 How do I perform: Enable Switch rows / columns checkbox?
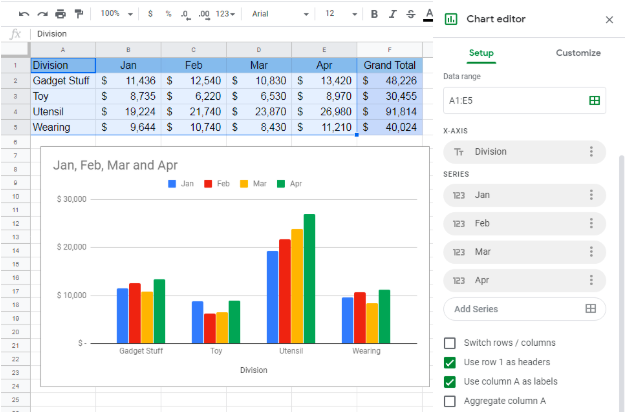pyautogui.click(x=450, y=343)
